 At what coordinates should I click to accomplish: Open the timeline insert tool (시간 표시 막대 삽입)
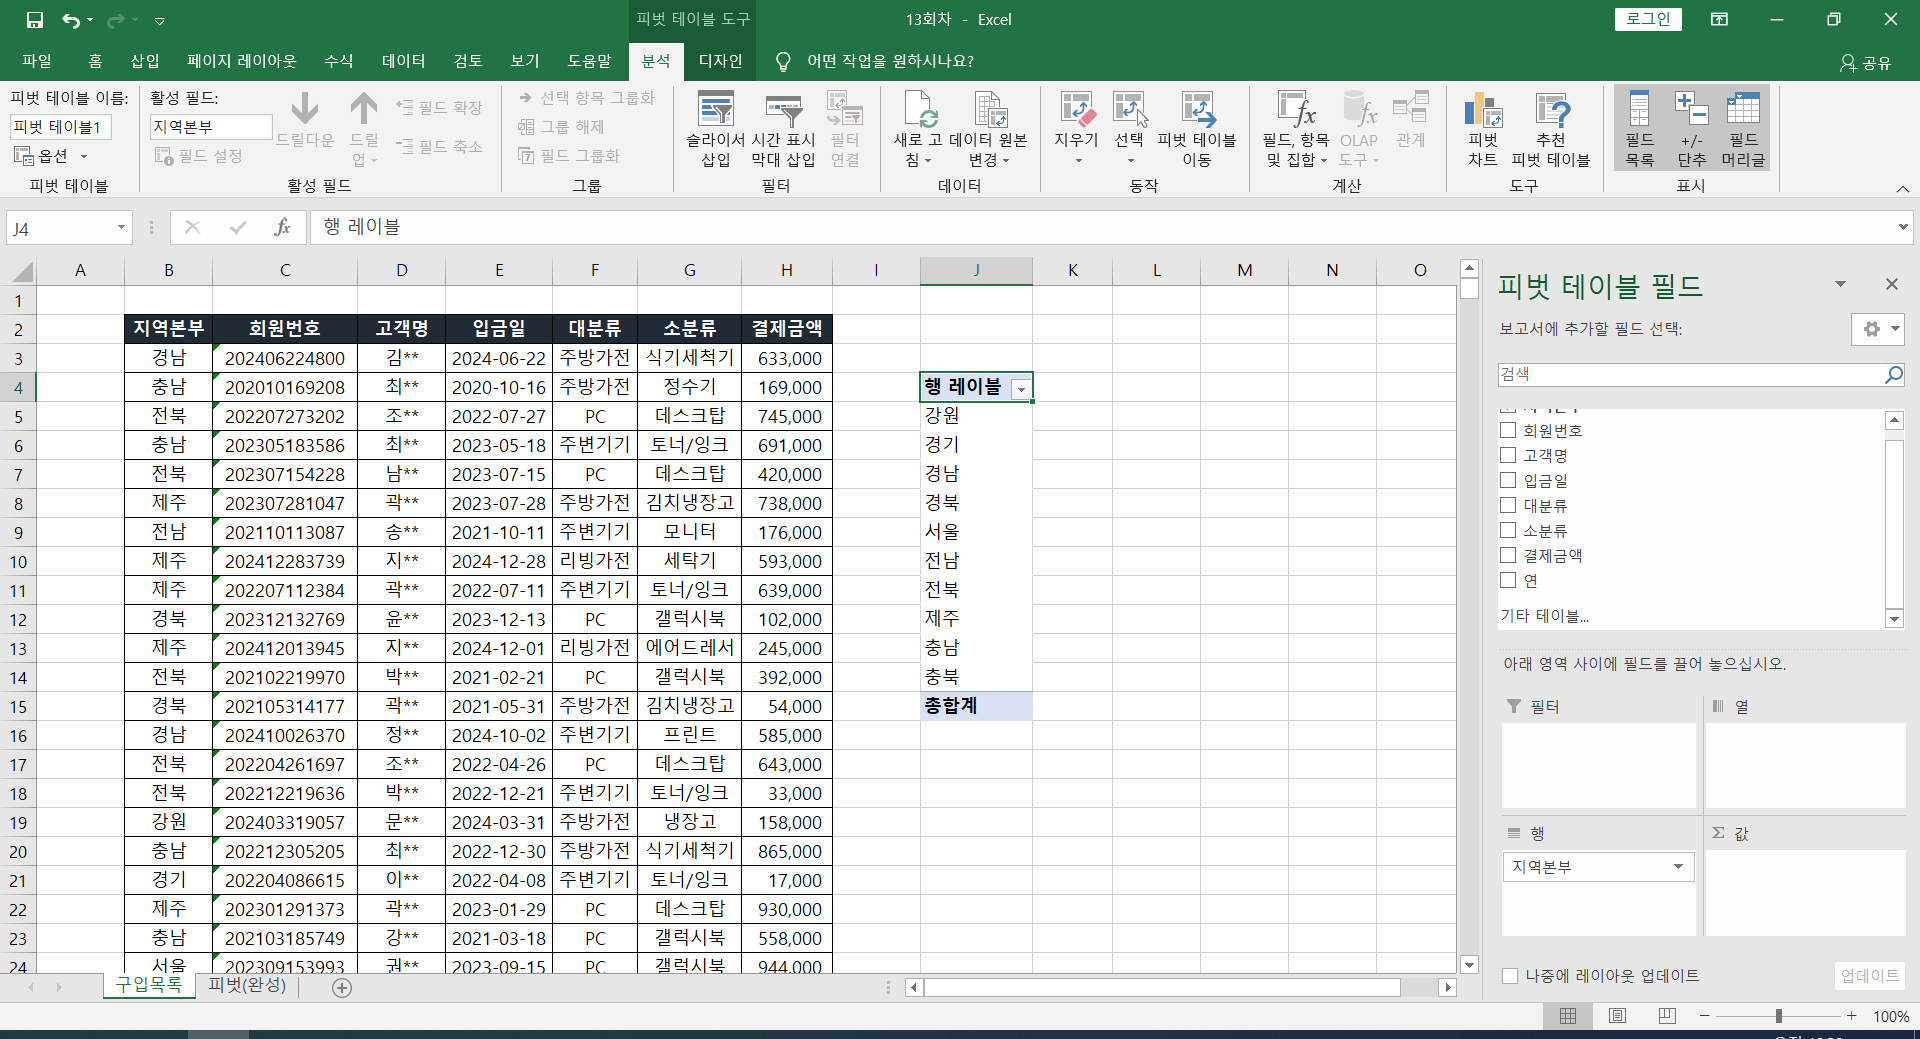coord(783,128)
